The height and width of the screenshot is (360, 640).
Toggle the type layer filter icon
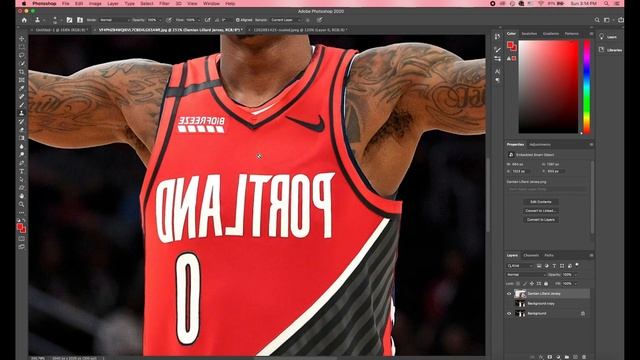(554, 266)
